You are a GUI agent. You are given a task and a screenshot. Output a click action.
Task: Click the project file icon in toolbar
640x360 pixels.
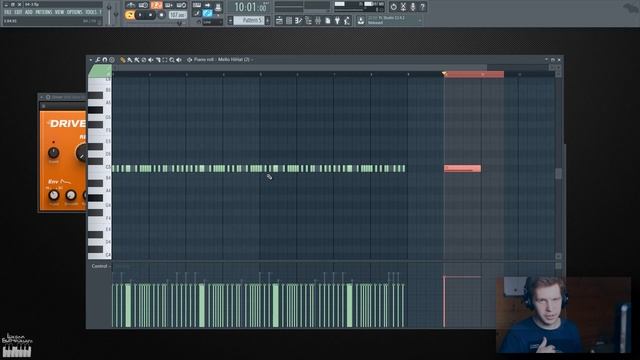click(327, 20)
